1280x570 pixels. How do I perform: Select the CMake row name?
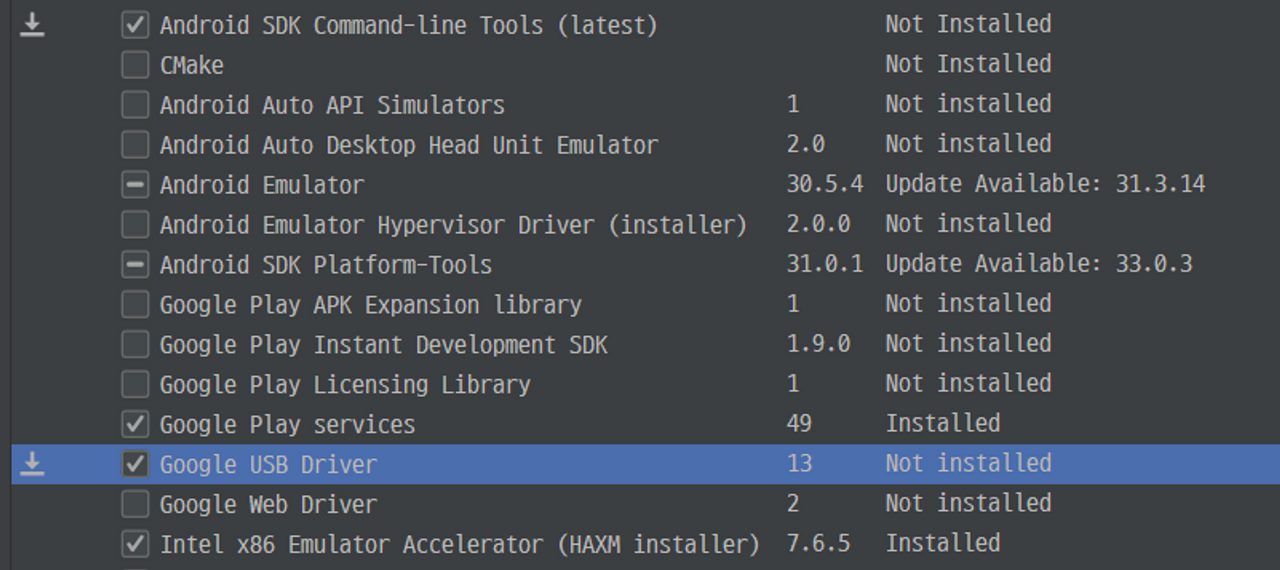pyautogui.click(x=192, y=65)
